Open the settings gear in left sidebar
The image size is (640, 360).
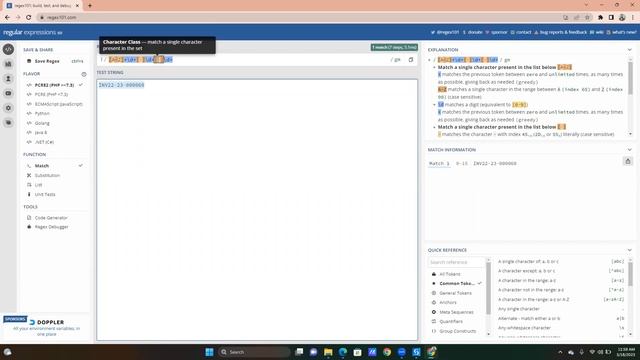(x=8, y=108)
